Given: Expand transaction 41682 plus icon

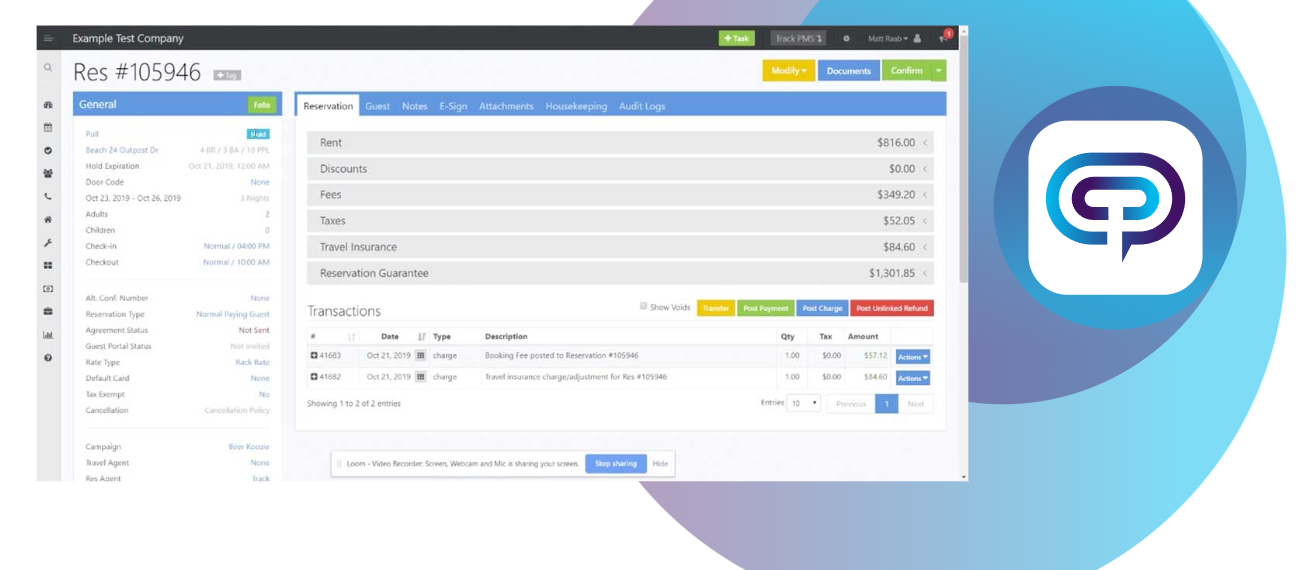Looking at the screenshot, I should [314, 377].
